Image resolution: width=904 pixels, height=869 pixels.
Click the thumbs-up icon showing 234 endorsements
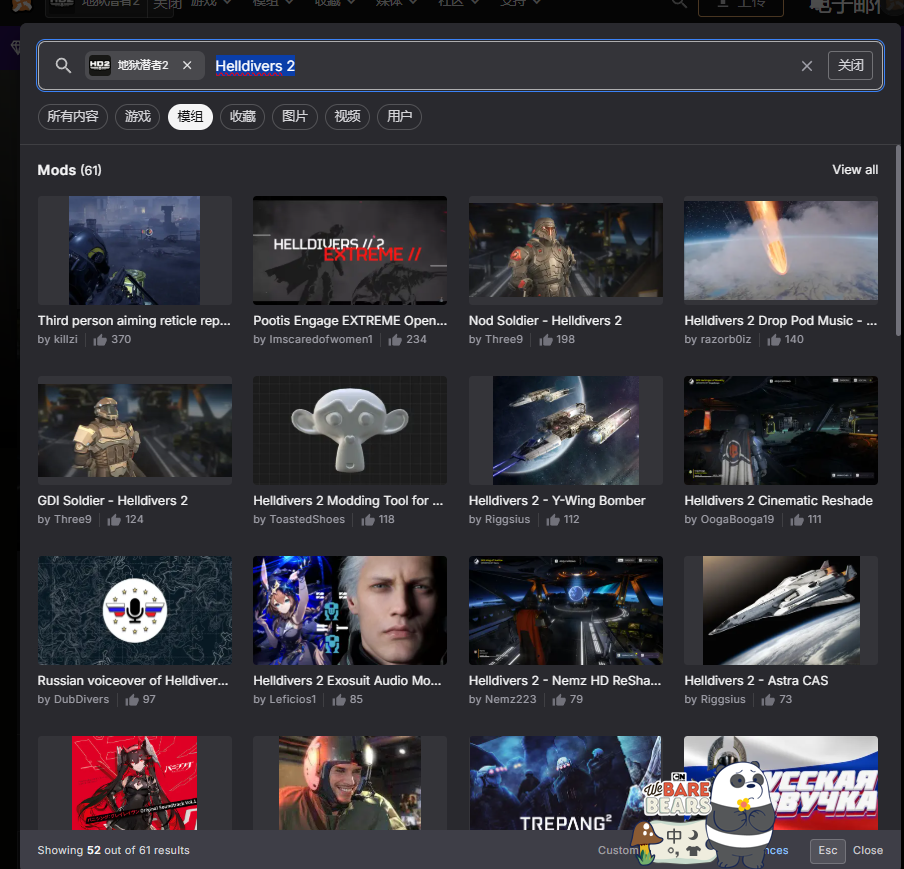pos(395,340)
